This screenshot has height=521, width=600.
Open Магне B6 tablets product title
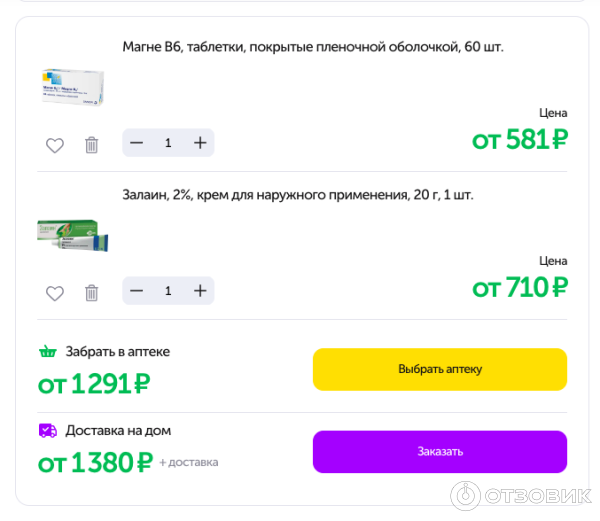(x=320, y=47)
